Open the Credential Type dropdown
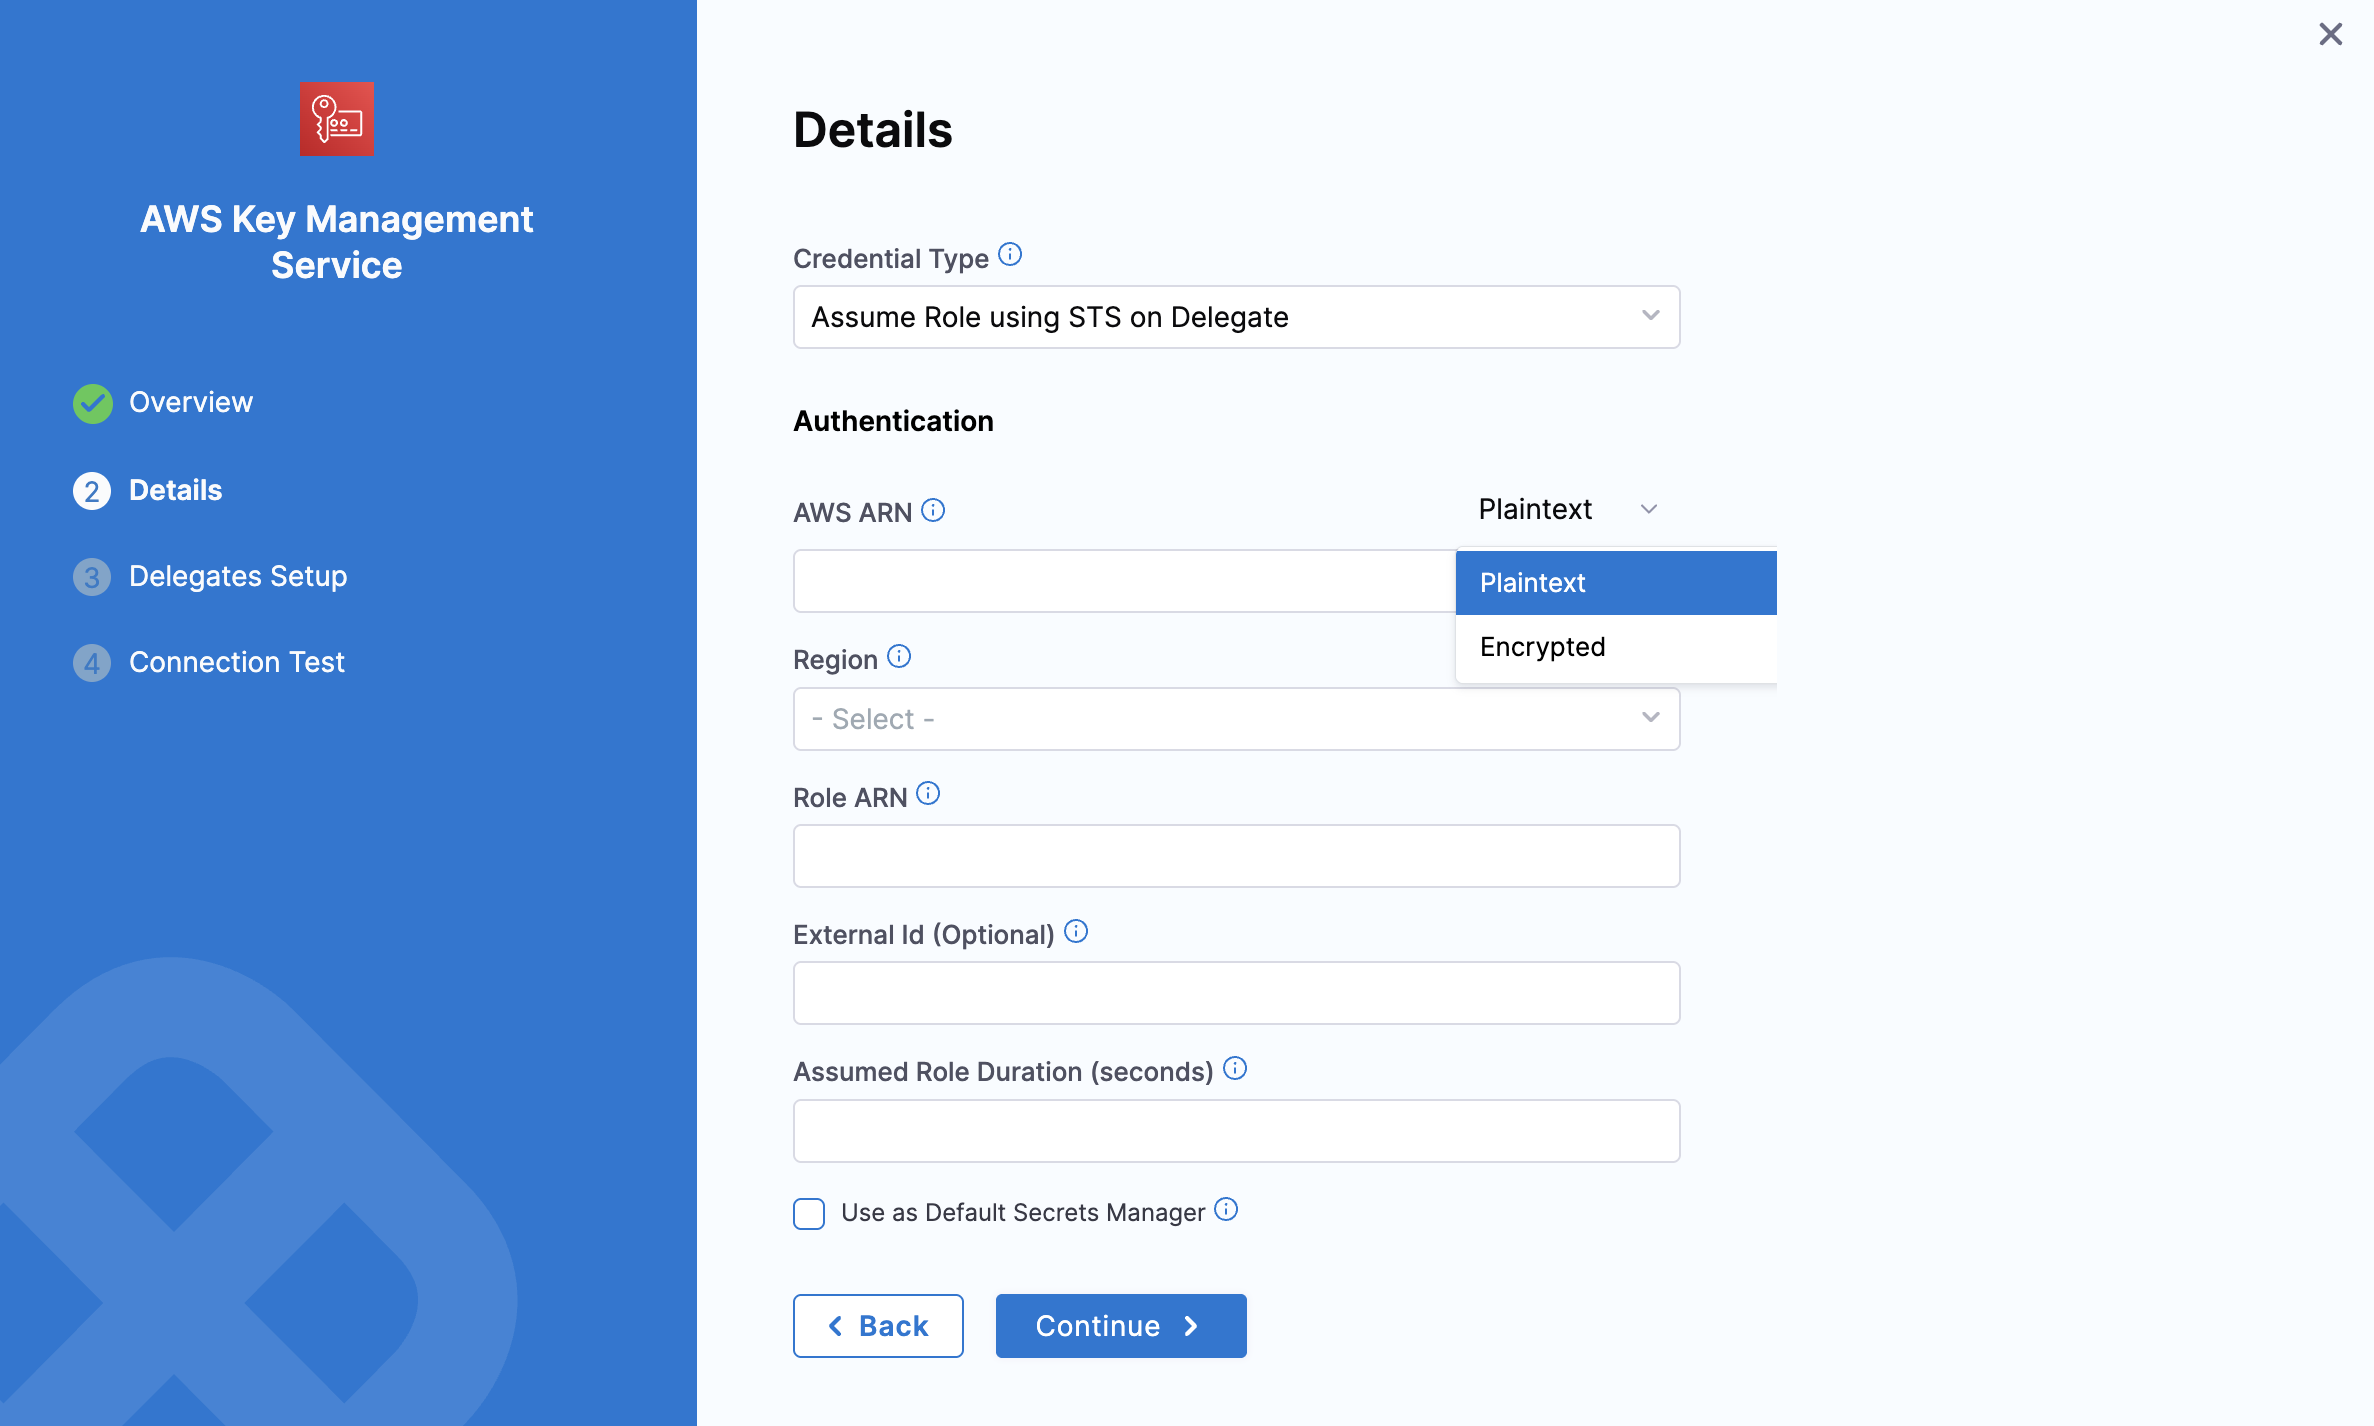The height and width of the screenshot is (1426, 2374). click(x=1236, y=317)
